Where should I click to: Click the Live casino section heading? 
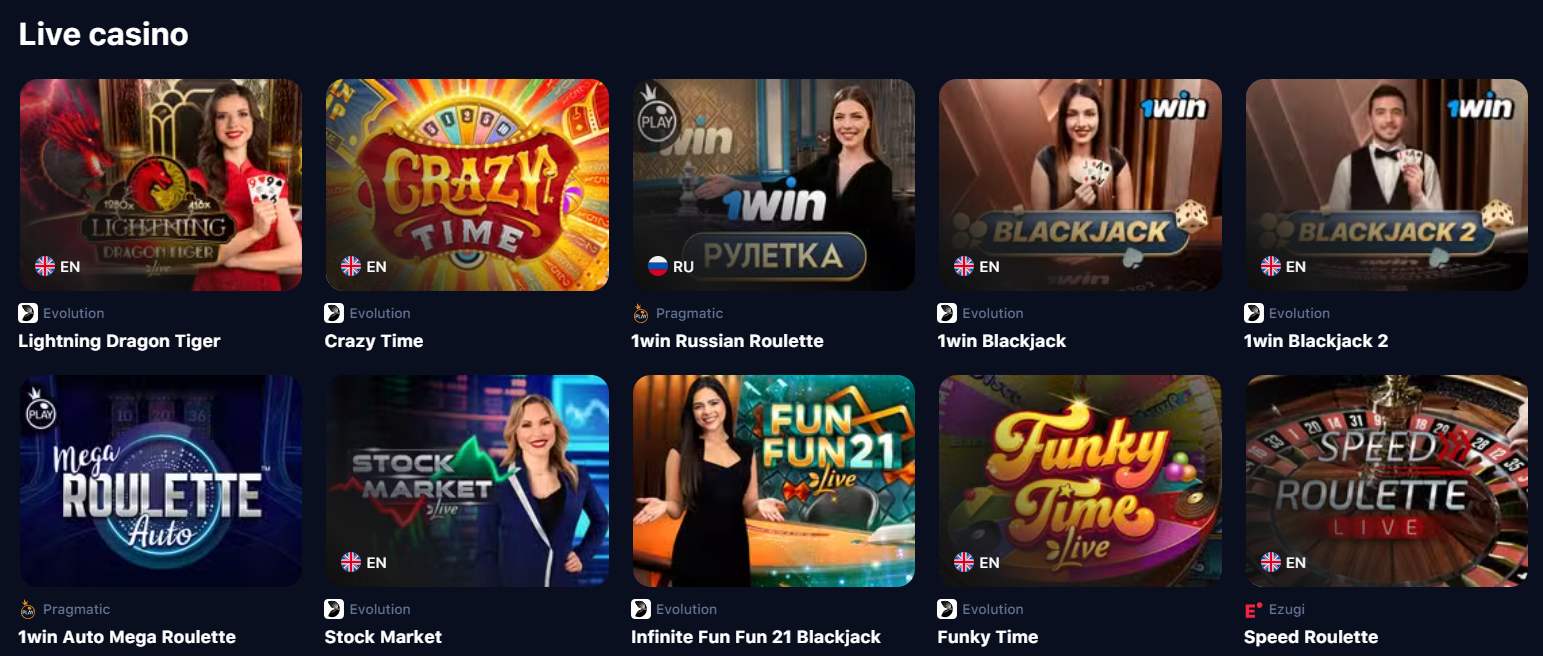click(104, 34)
